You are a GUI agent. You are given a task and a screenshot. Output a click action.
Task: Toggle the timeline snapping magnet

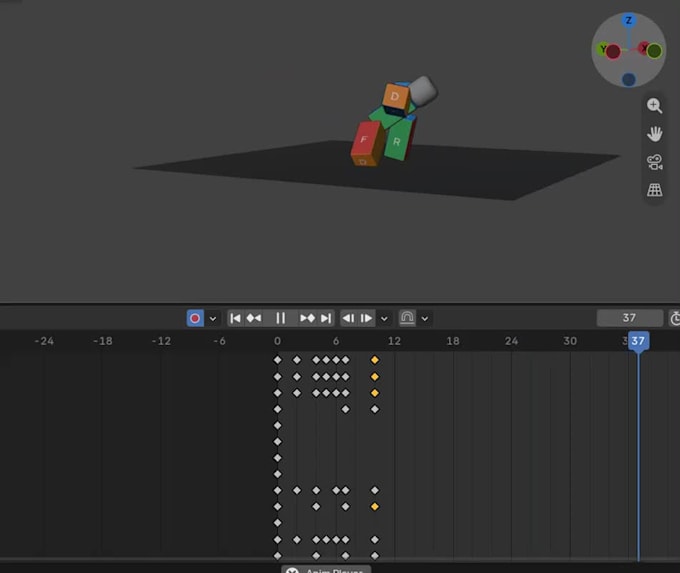(407, 318)
